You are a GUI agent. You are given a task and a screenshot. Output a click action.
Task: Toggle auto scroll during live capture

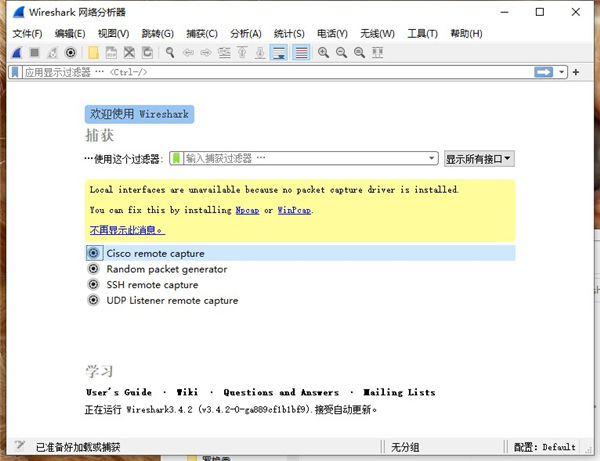[279, 52]
